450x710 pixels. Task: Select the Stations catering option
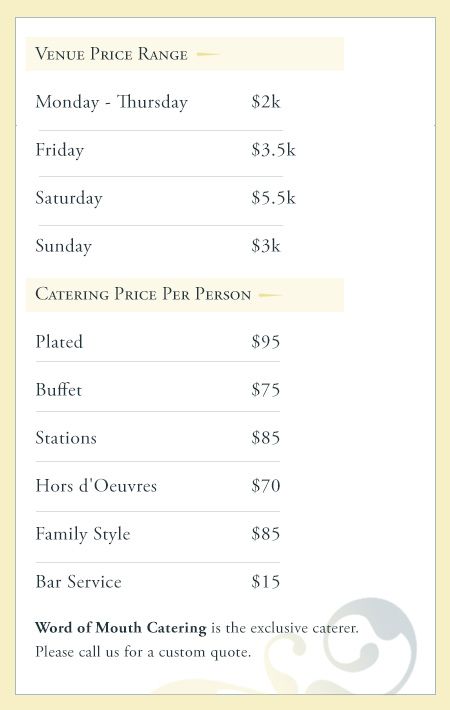click(66, 437)
